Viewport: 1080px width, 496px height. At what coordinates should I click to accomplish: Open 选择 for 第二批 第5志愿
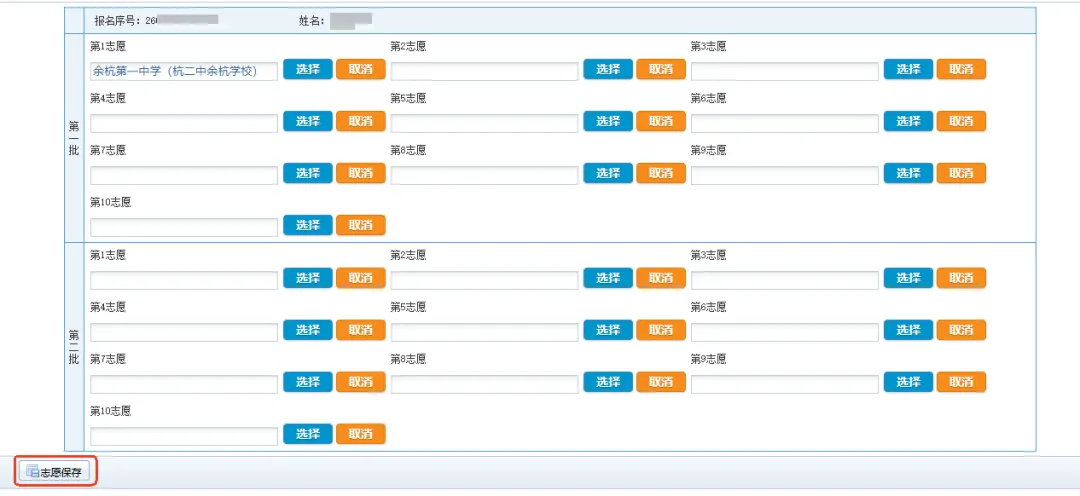pos(608,330)
